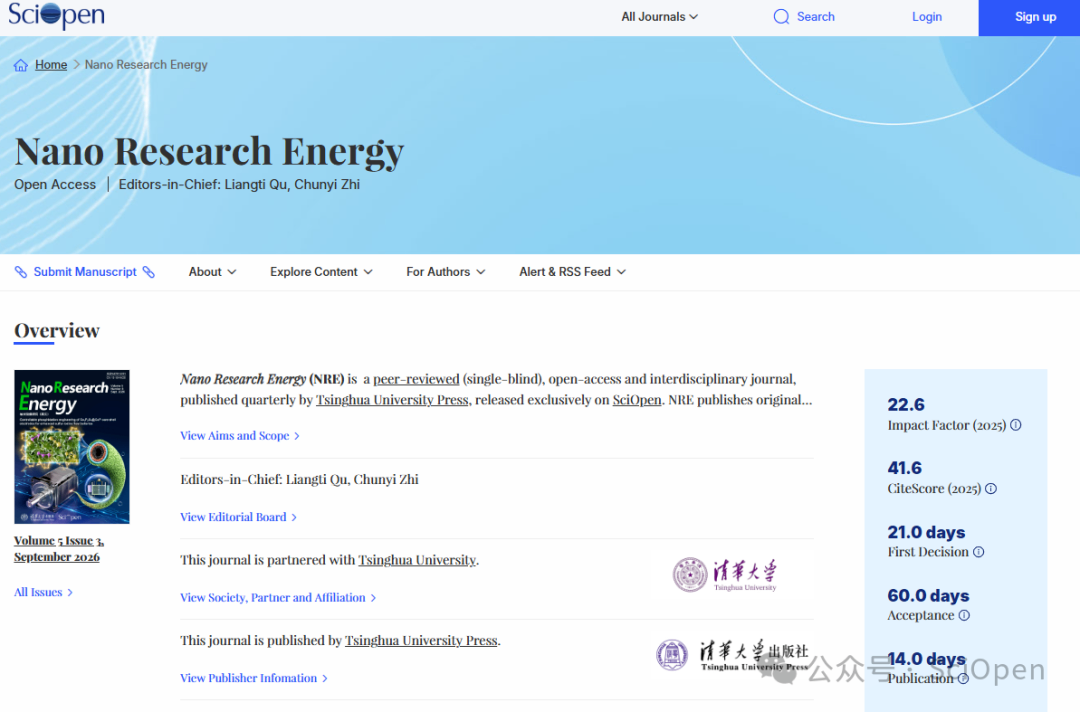Click the 41.6 CiteScore value
1080x712 pixels.
click(x=904, y=468)
